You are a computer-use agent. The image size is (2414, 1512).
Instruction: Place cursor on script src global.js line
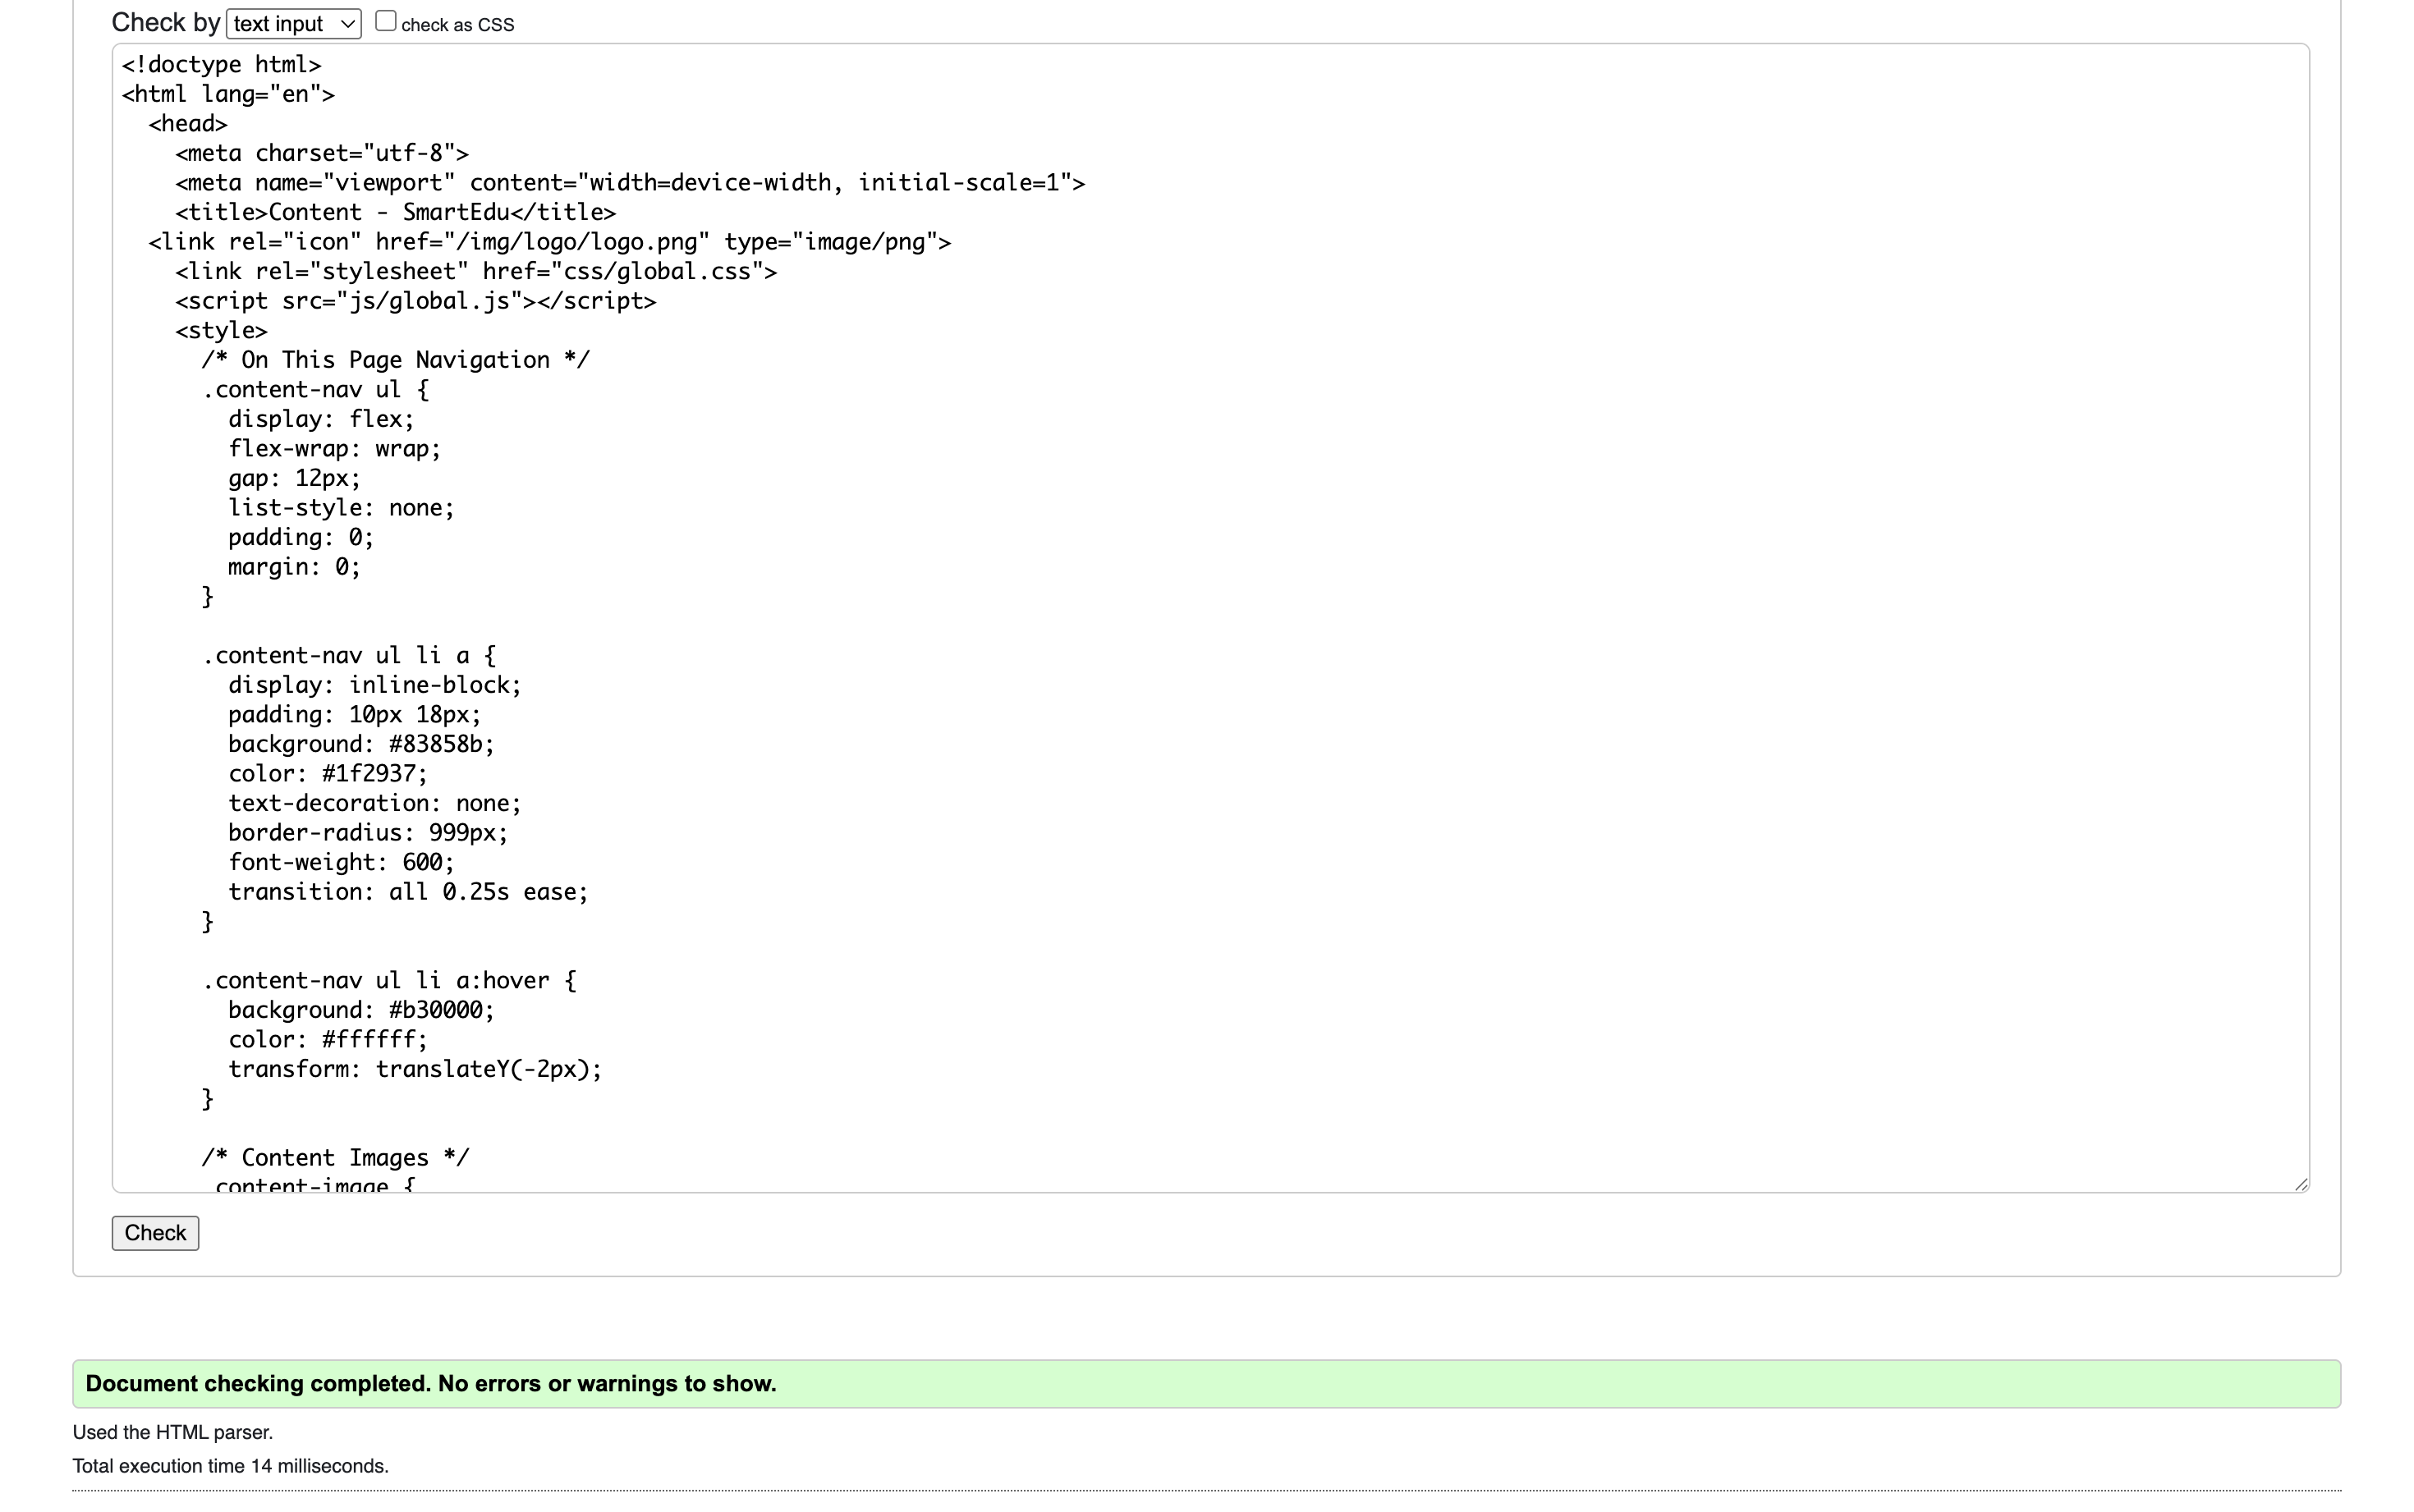click(x=415, y=301)
